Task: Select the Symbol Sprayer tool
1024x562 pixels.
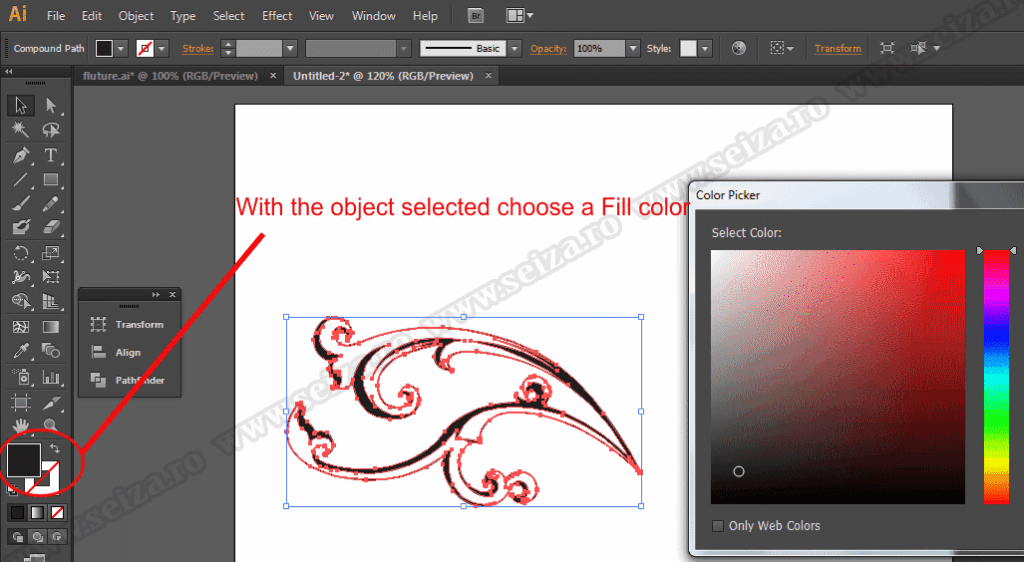Action: point(21,377)
